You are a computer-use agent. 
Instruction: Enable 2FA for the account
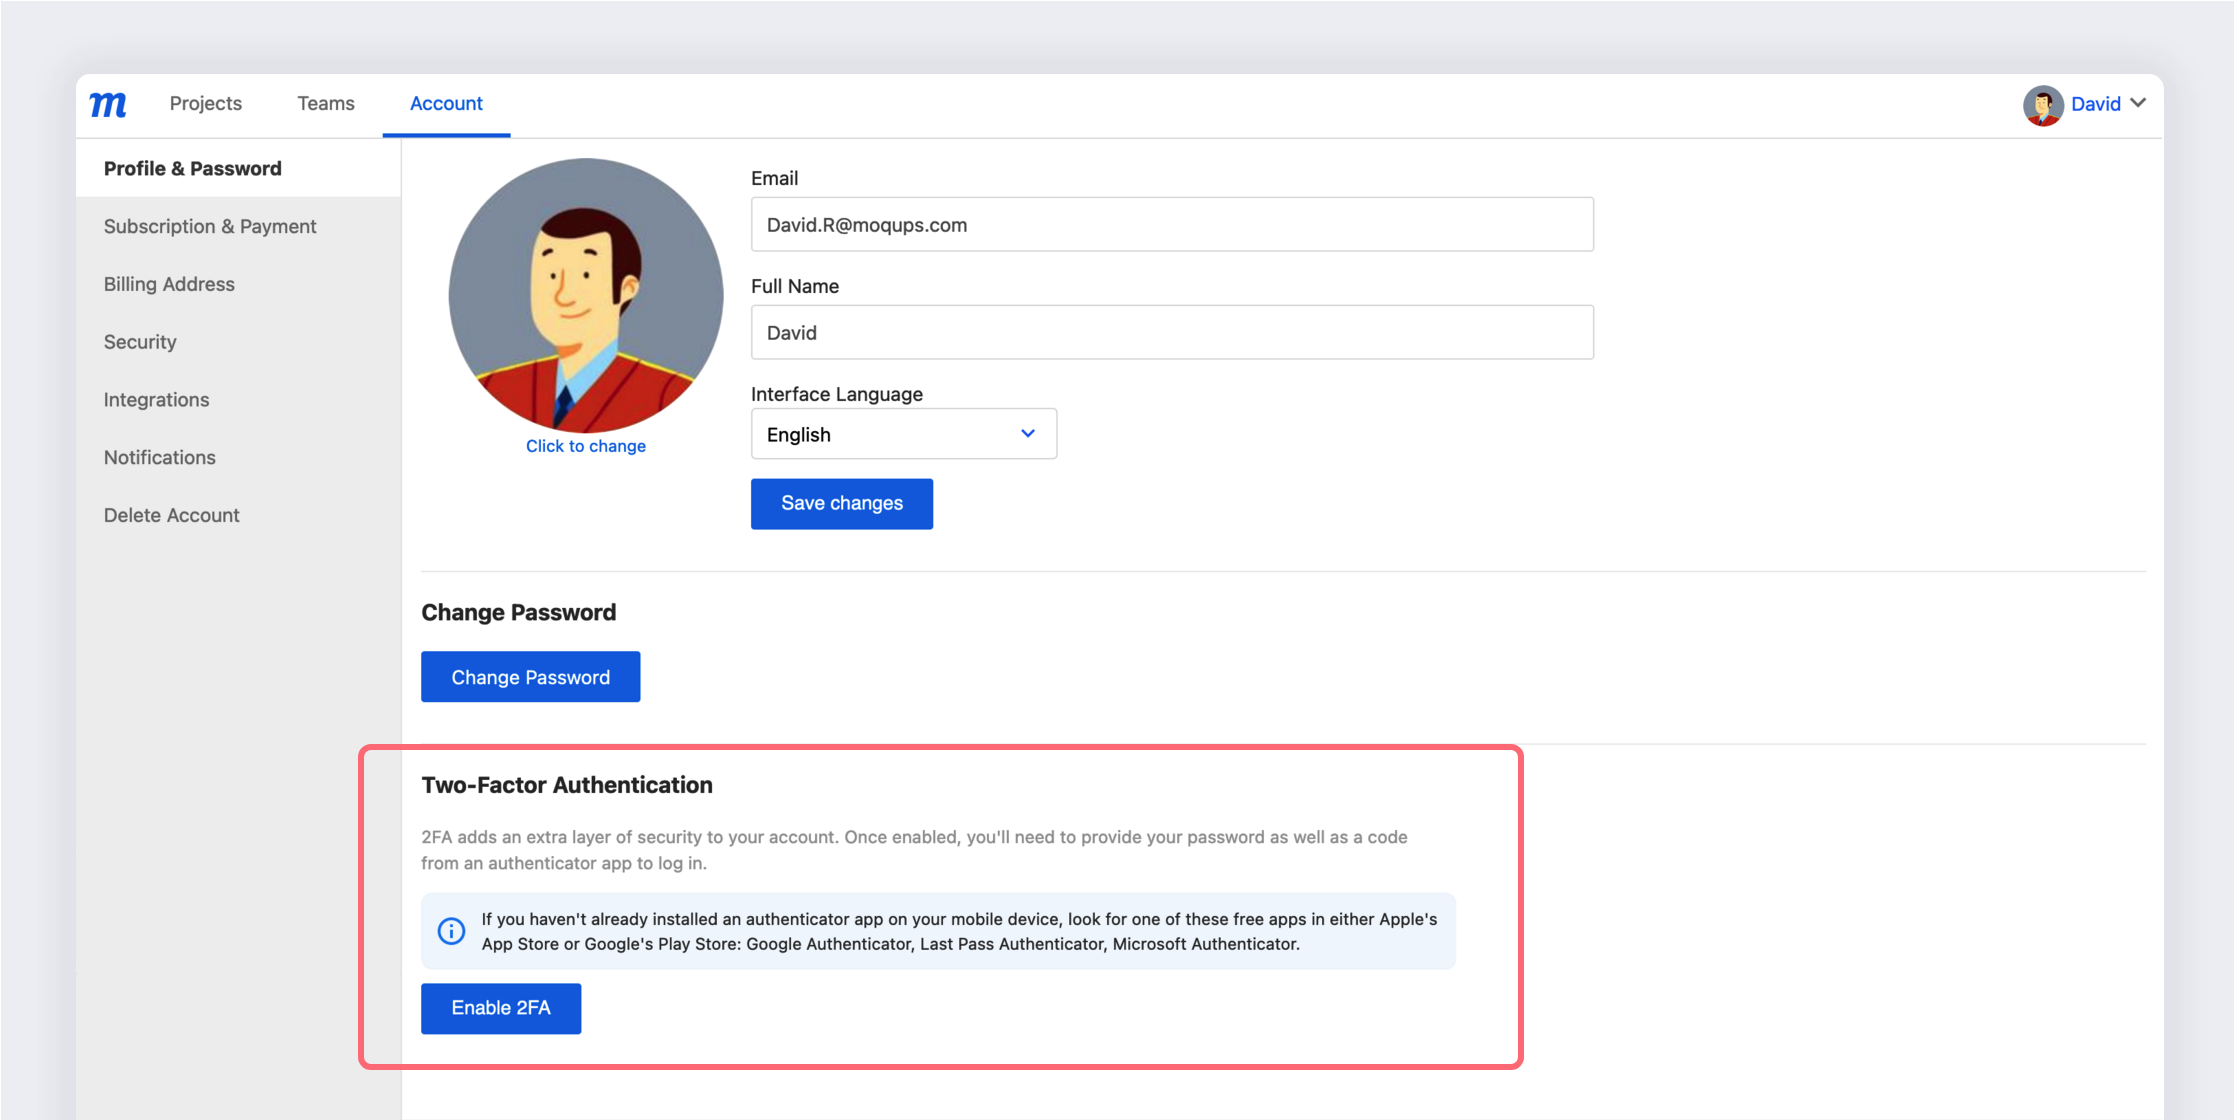(500, 1008)
